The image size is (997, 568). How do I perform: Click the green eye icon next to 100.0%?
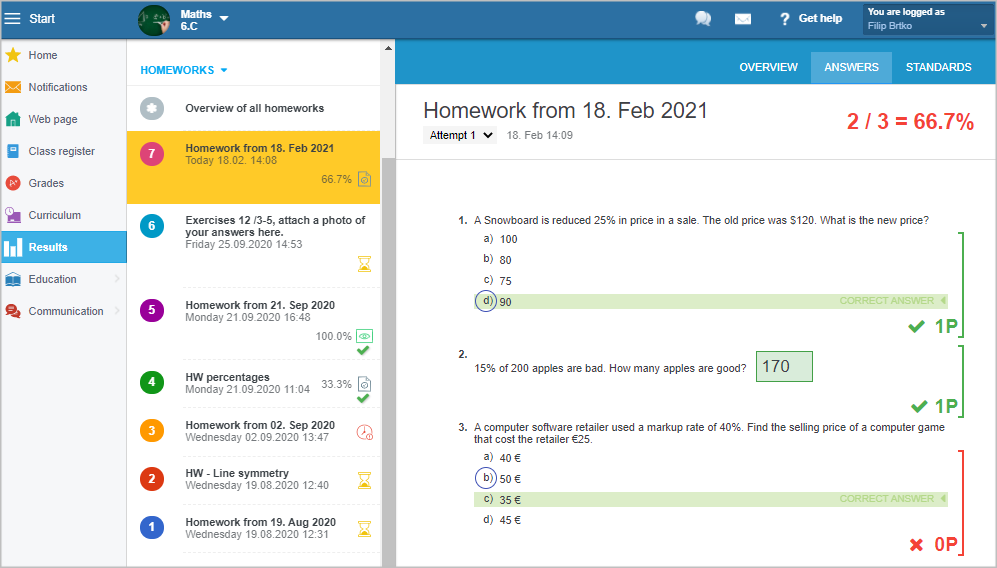pyautogui.click(x=364, y=336)
